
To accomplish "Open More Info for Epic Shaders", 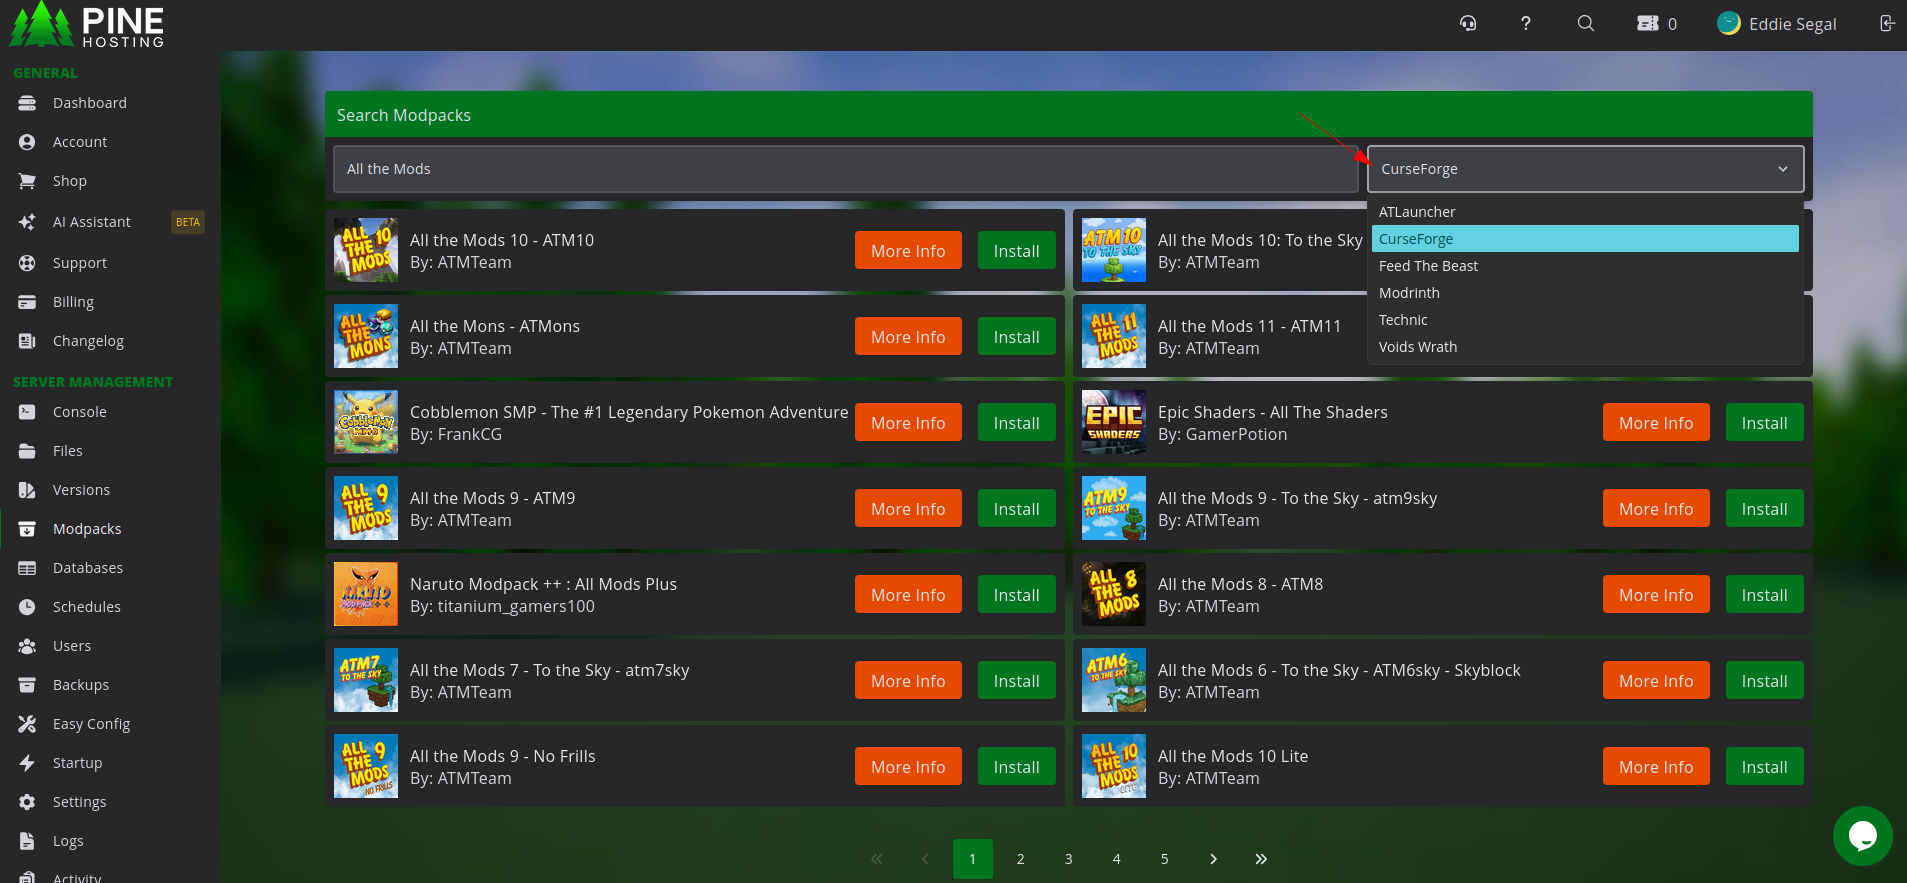I will [1656, 423].
